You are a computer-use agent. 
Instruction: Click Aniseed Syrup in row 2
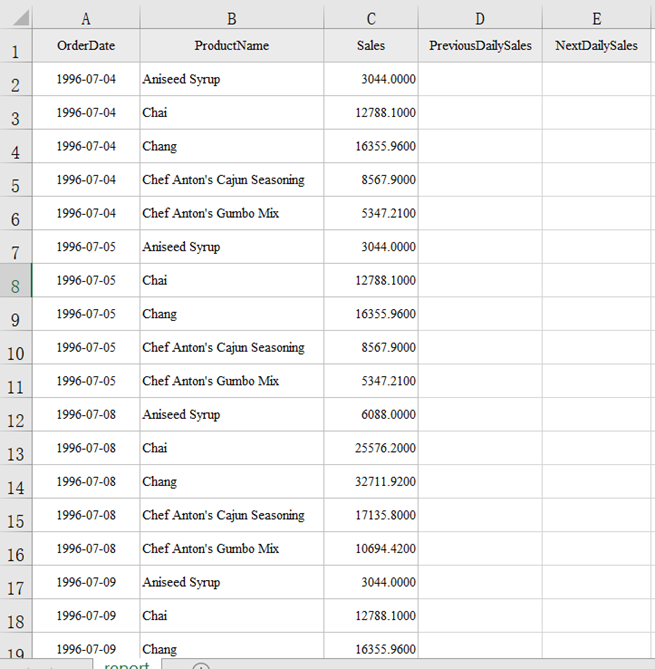pyautogui.click(x=181, y=79)
